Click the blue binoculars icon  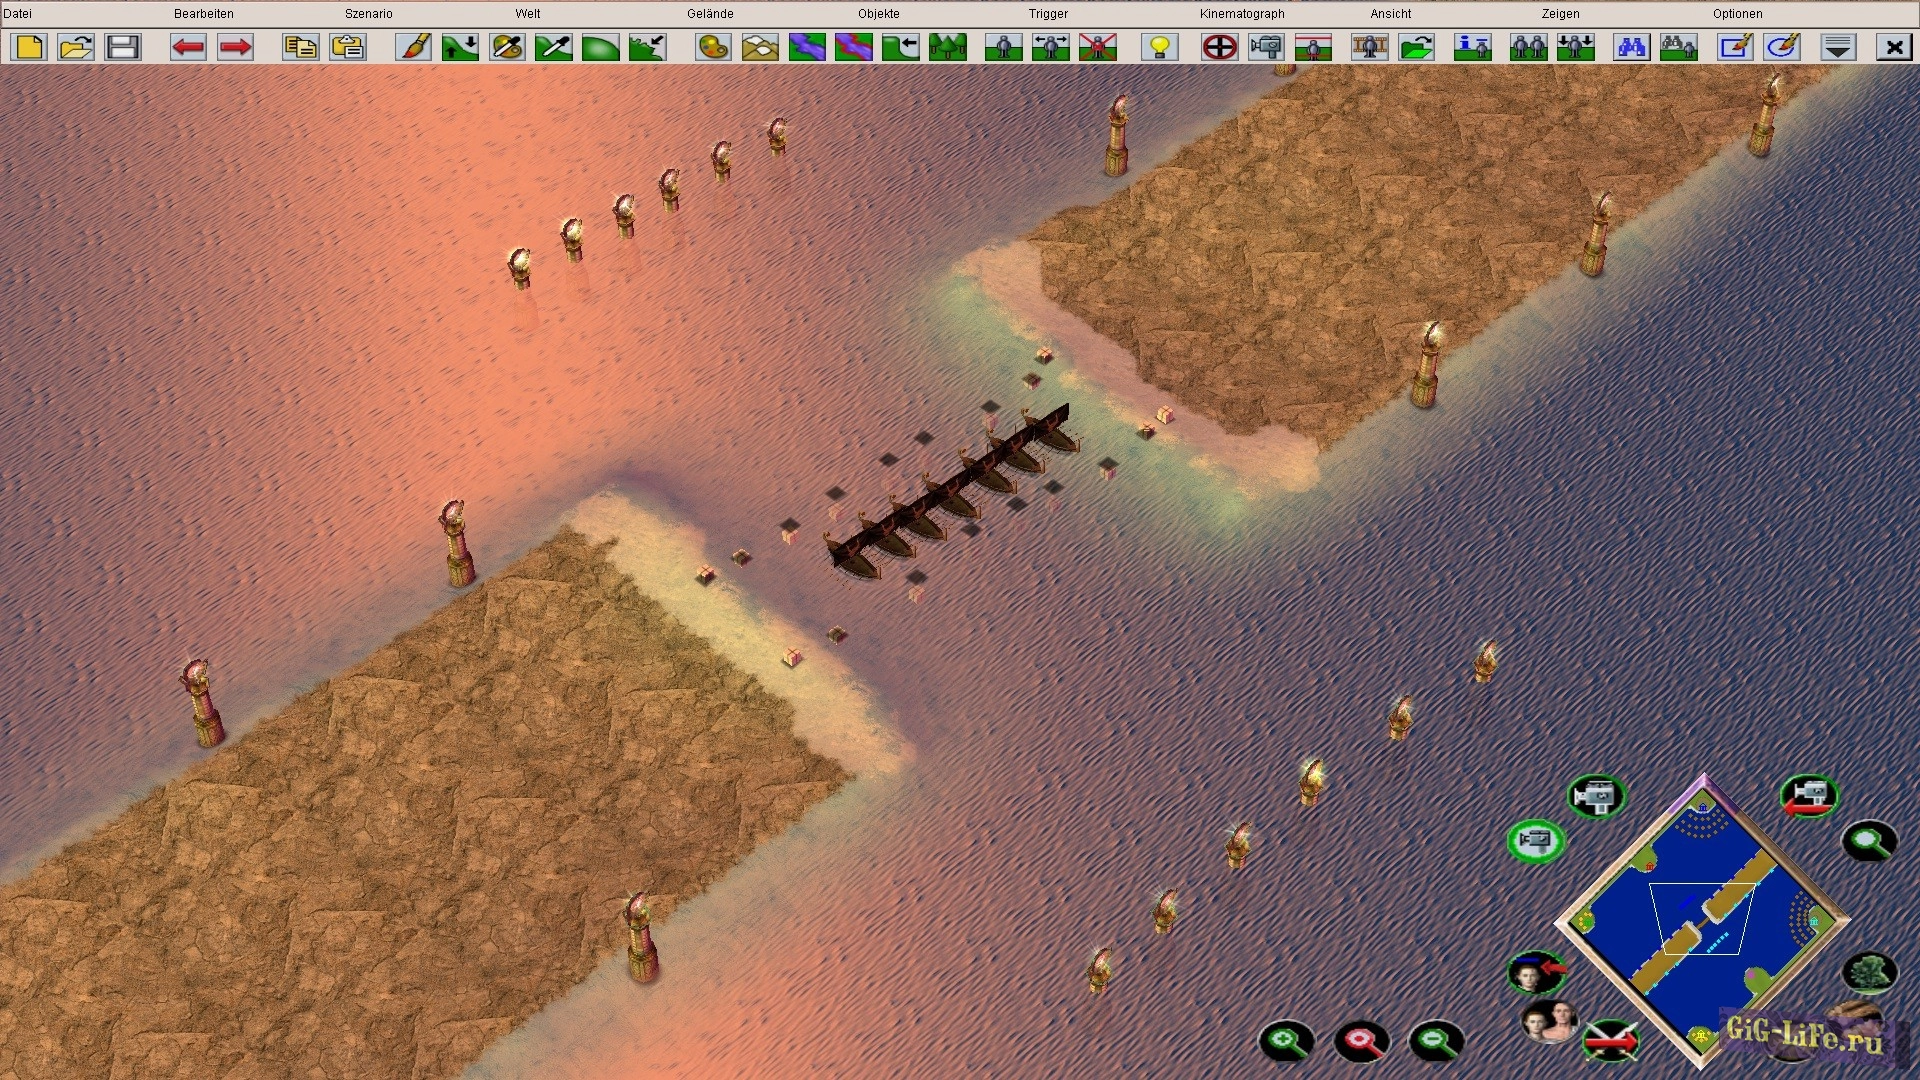(1631, 47)
